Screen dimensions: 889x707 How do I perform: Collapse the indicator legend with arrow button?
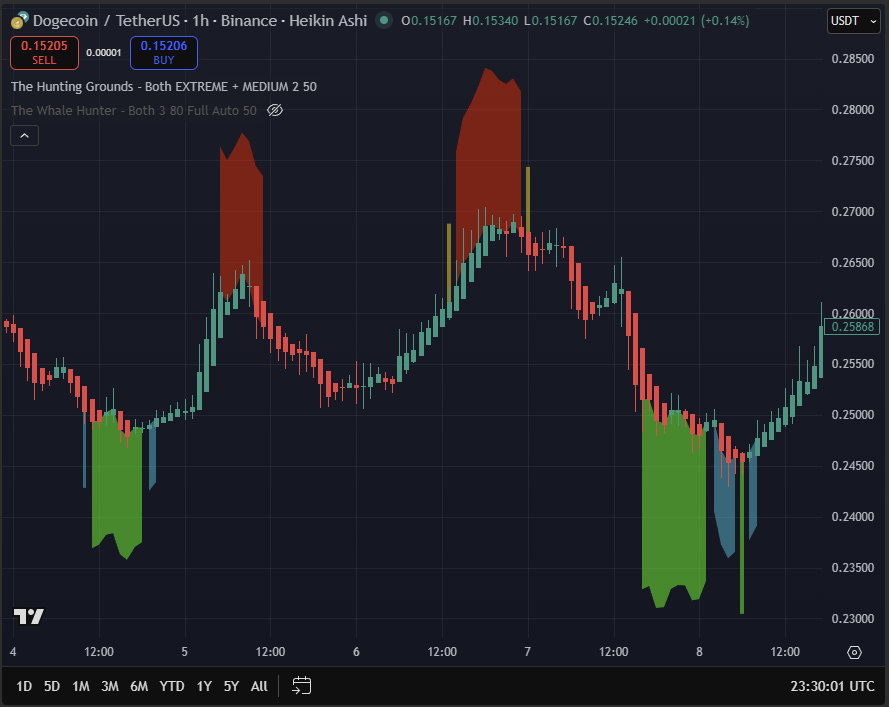[x=25, y=136]
